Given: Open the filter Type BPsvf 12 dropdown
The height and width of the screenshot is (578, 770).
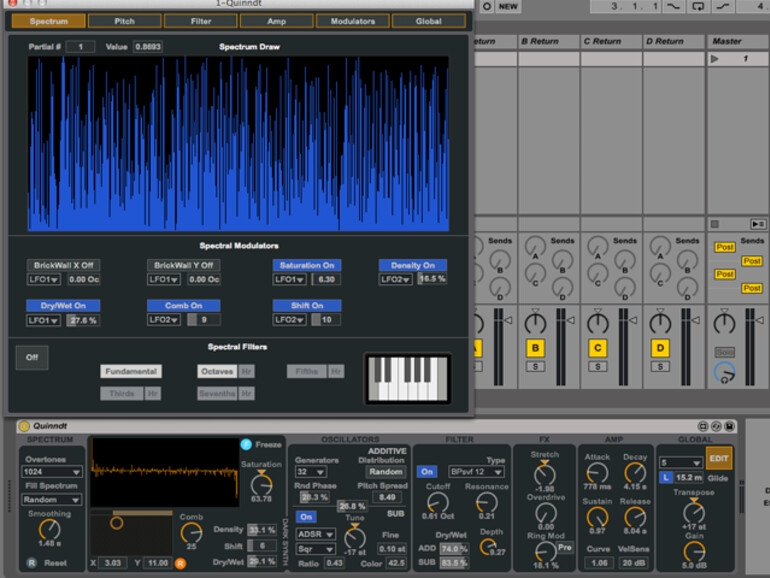Looking at the screenshot, I should coord(476,471).
